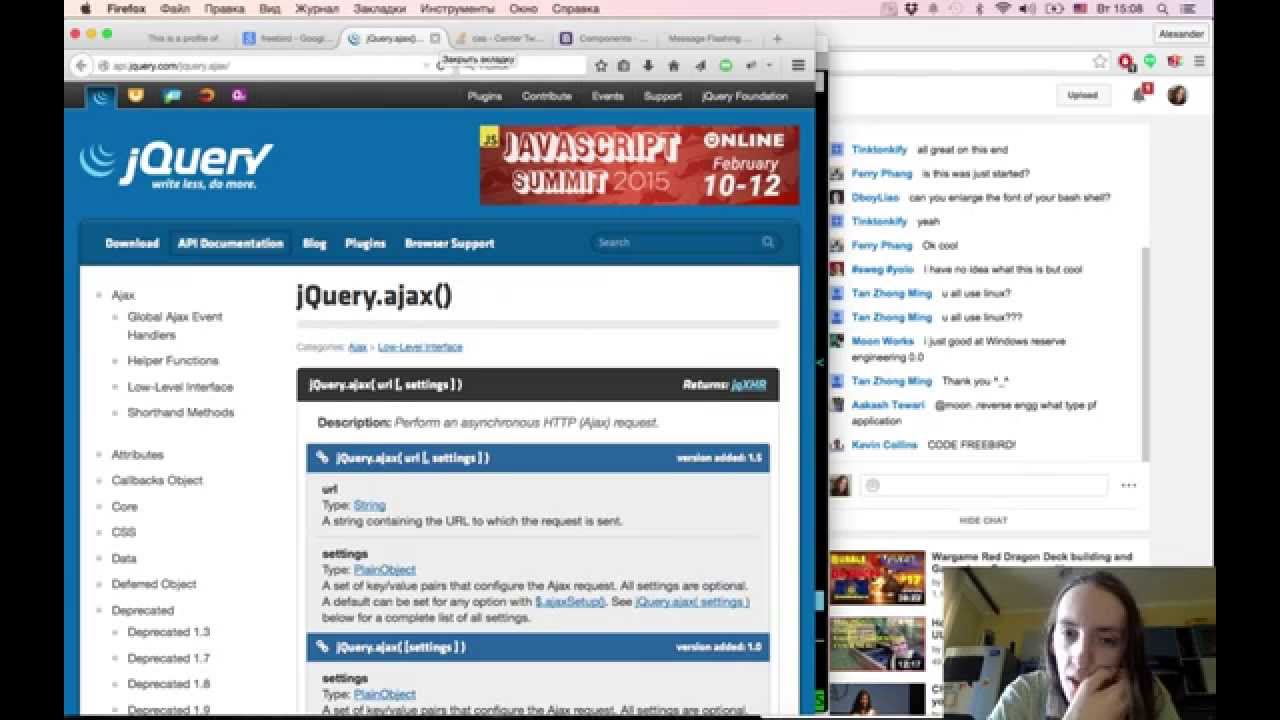Open the Firefox hamburger menu
The image size is (1280, 720).
coord(798,66)
